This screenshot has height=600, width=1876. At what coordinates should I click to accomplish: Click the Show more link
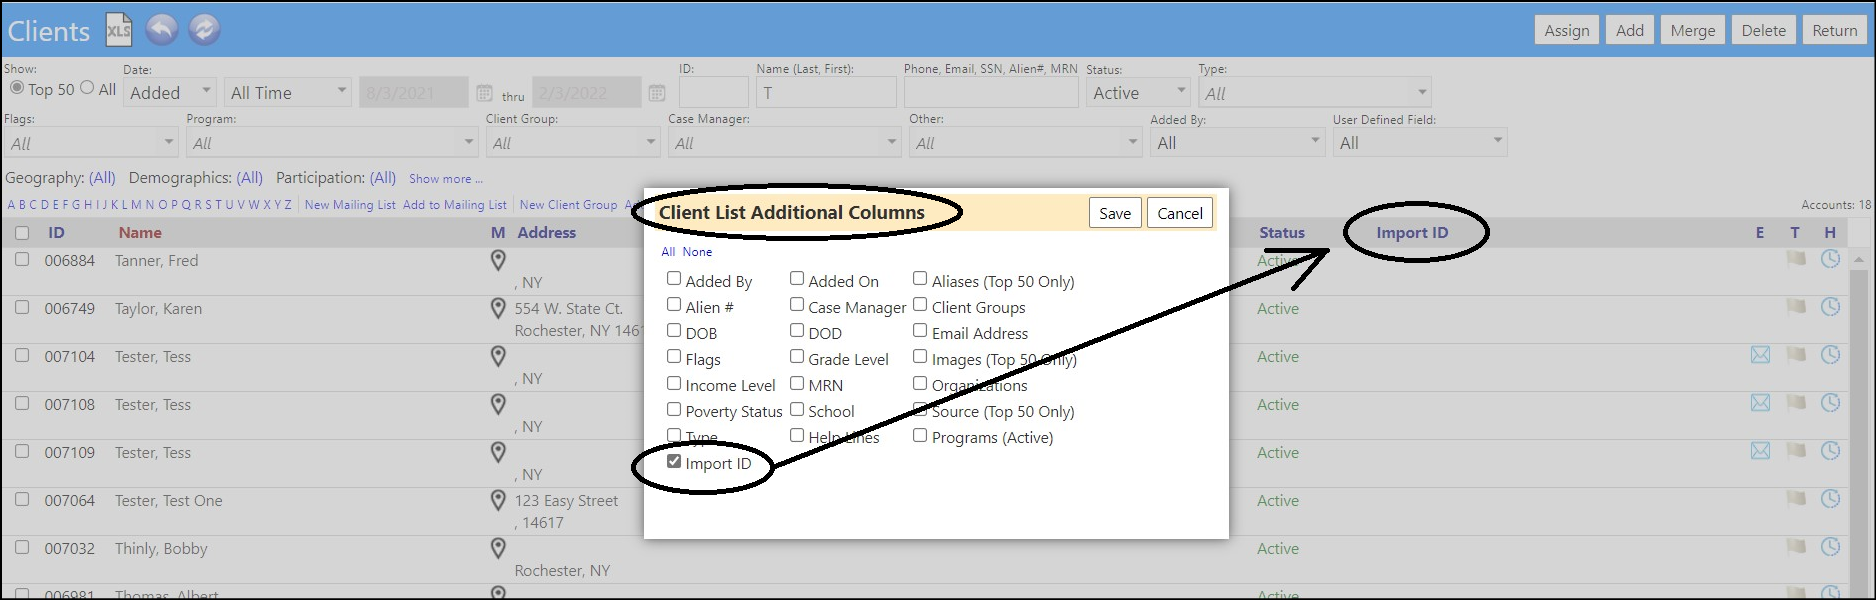pyautogui.click(x=446, y=179)
